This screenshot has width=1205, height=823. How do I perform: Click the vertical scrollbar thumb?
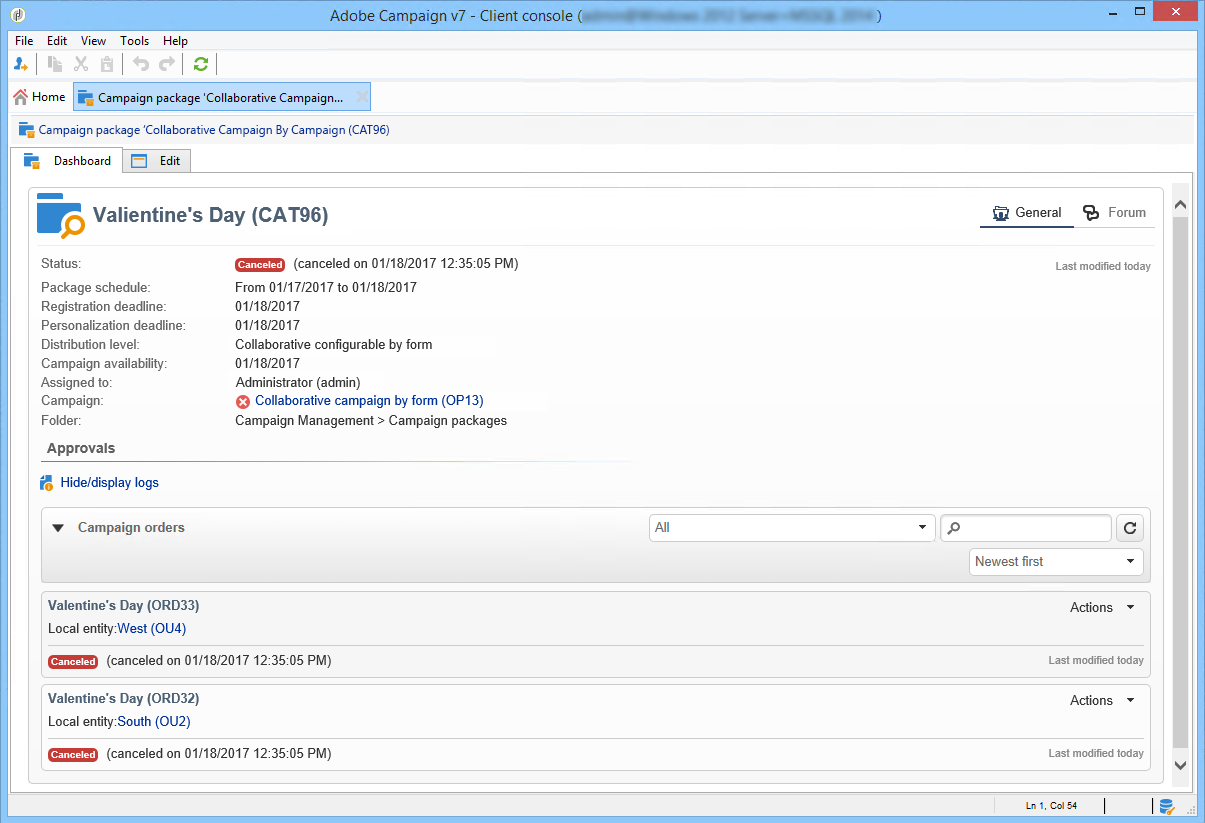(1180, 482)
